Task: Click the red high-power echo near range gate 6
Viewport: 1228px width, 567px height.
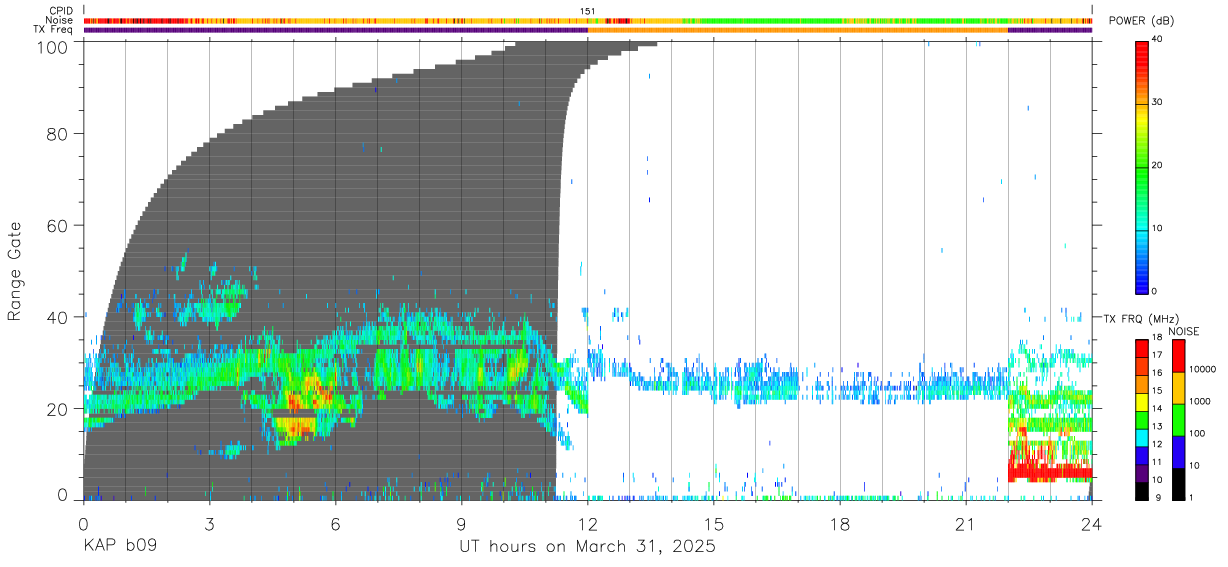Action: 1049,471
